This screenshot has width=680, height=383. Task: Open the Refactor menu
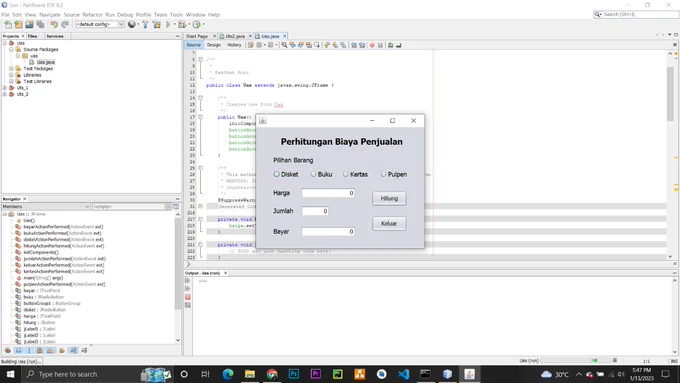pyautogui.click(x=92, y=15)
